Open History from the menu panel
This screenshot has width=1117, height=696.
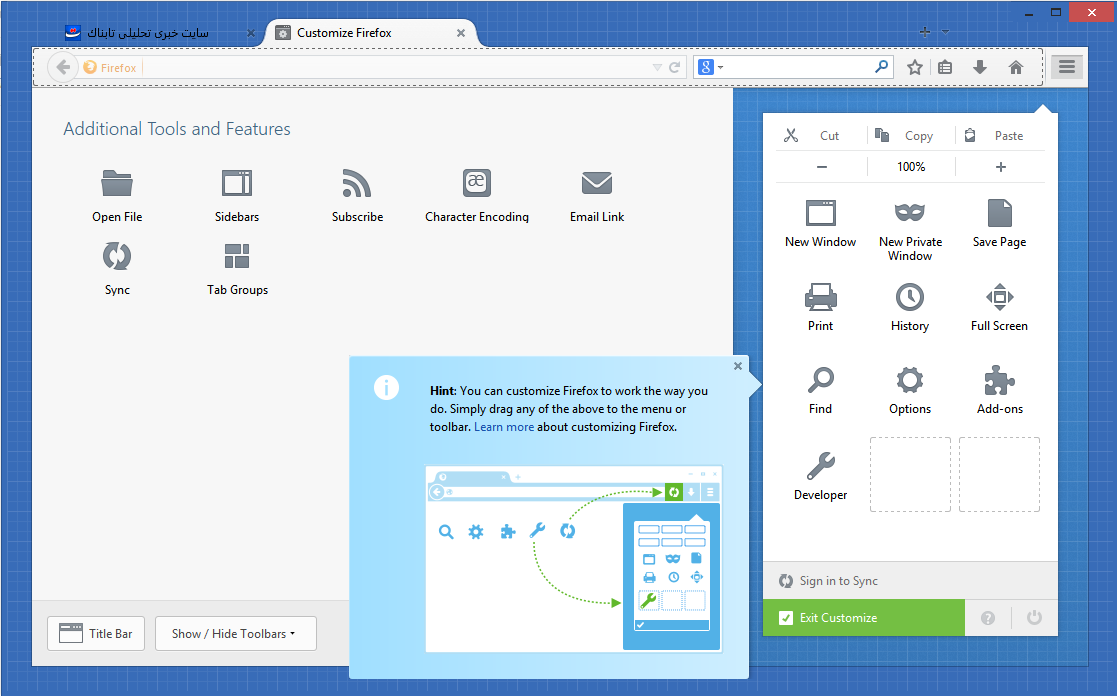[x=910, y=297]
